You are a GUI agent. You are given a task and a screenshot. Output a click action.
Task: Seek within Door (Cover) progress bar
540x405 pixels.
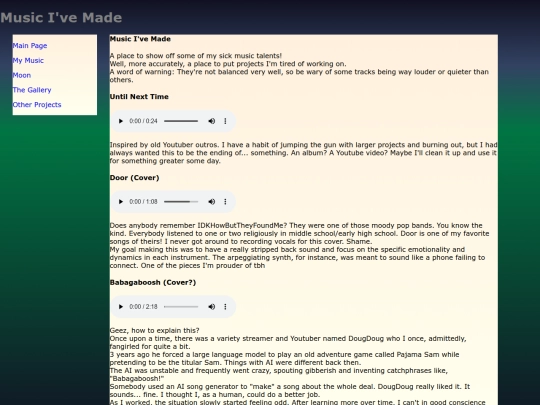click(x=181, y=202)
